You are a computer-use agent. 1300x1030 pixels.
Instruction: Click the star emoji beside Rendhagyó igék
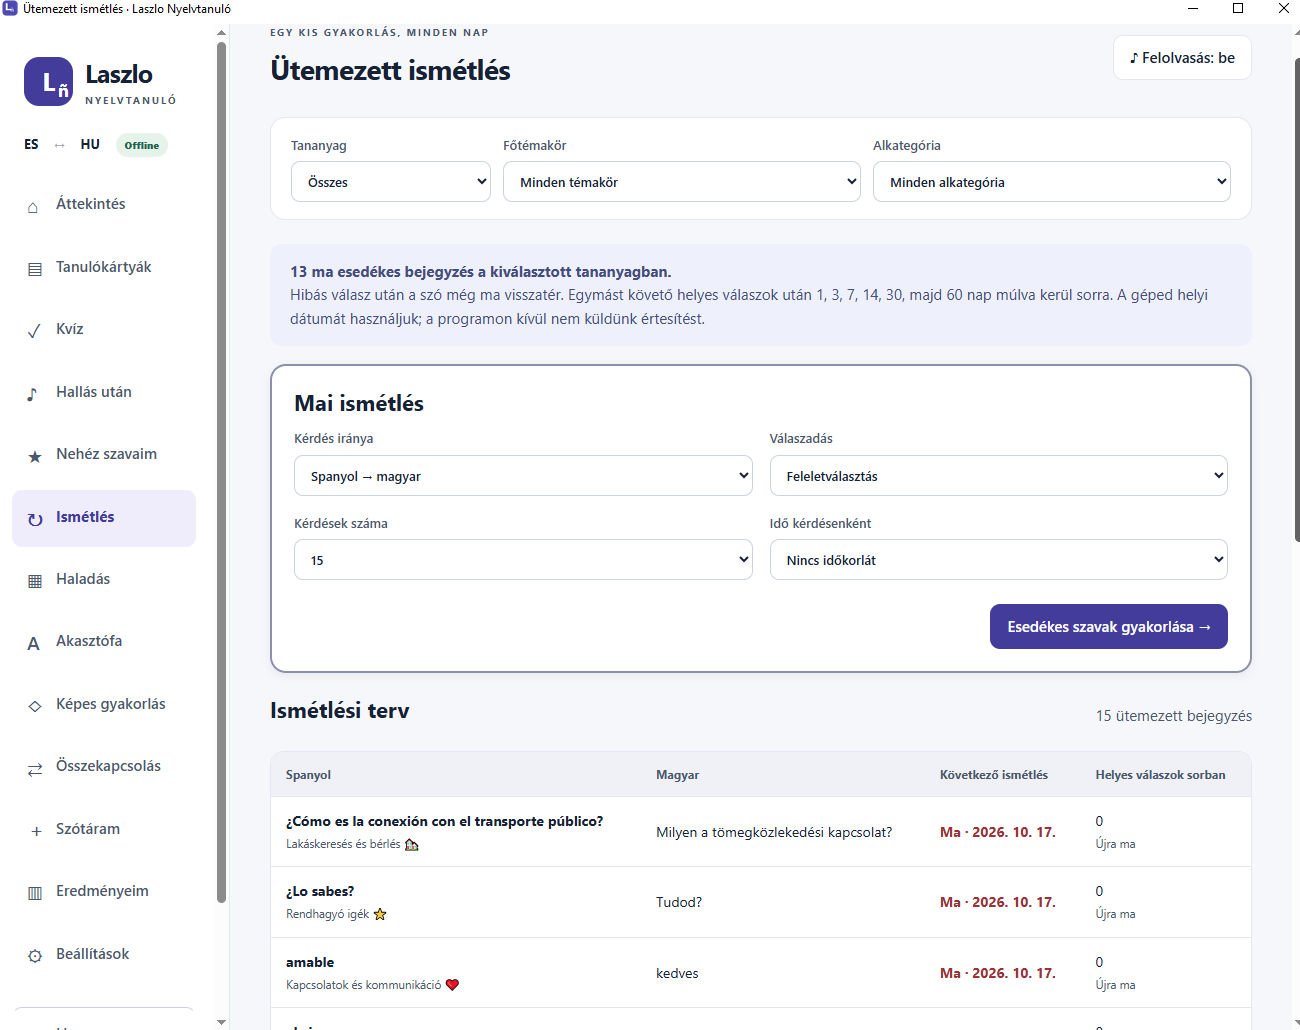380,914
